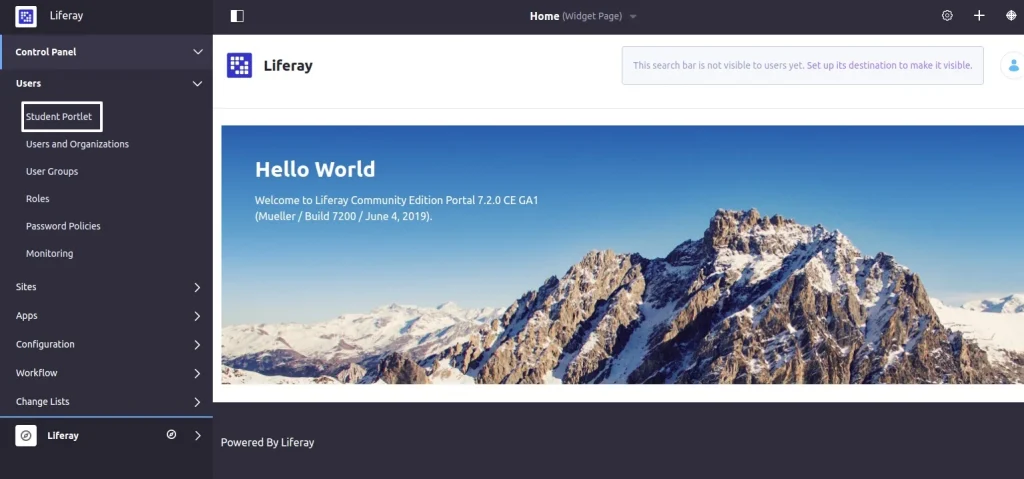
Task: Toggle the product menu sidebar icon
Action: [237, 16]
